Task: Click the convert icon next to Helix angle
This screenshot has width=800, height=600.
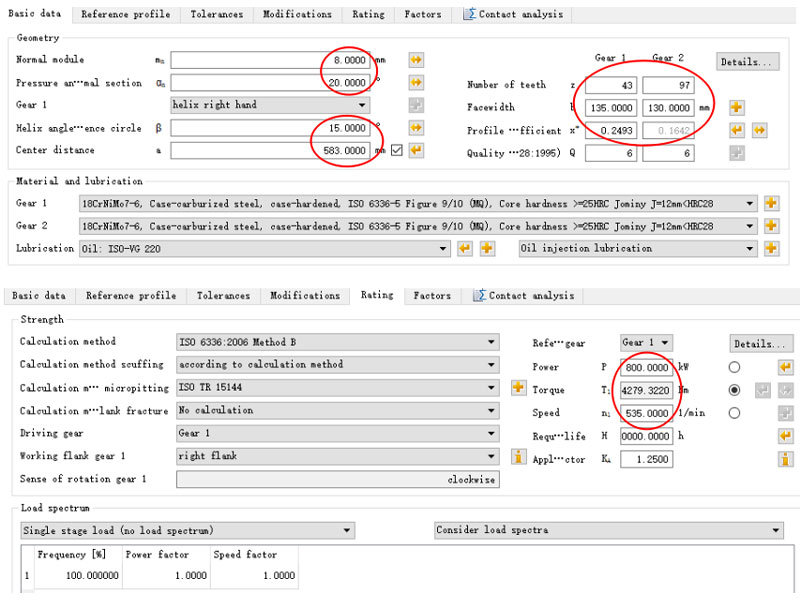Action: (x=416, y=128)
